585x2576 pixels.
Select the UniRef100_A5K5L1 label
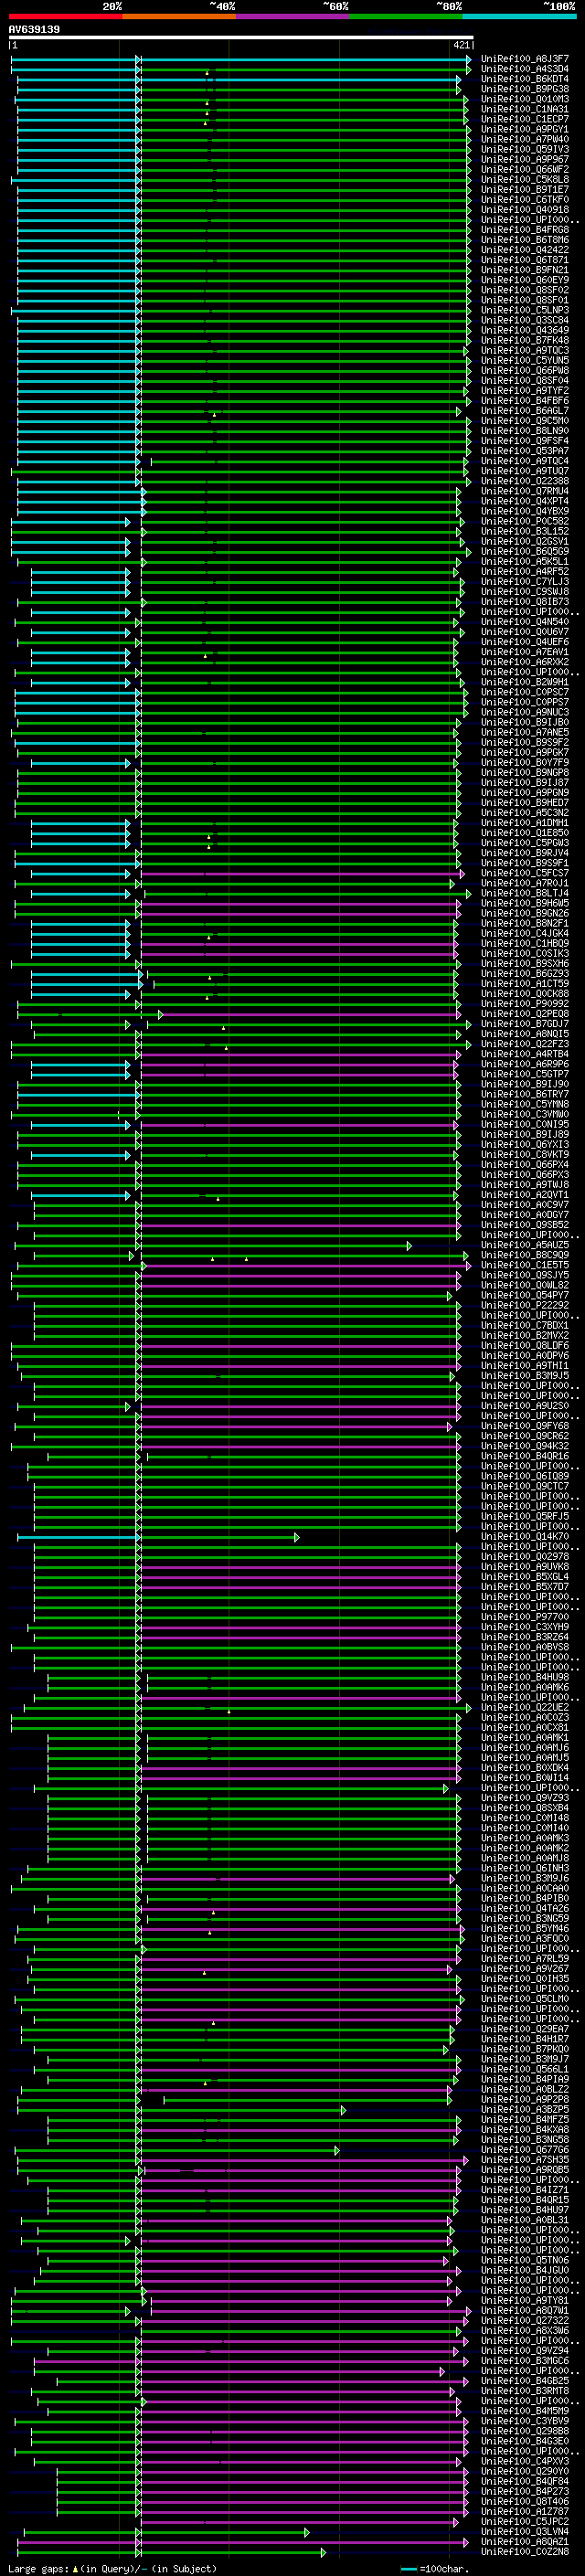pyautogui.click(x=525, y=561)
